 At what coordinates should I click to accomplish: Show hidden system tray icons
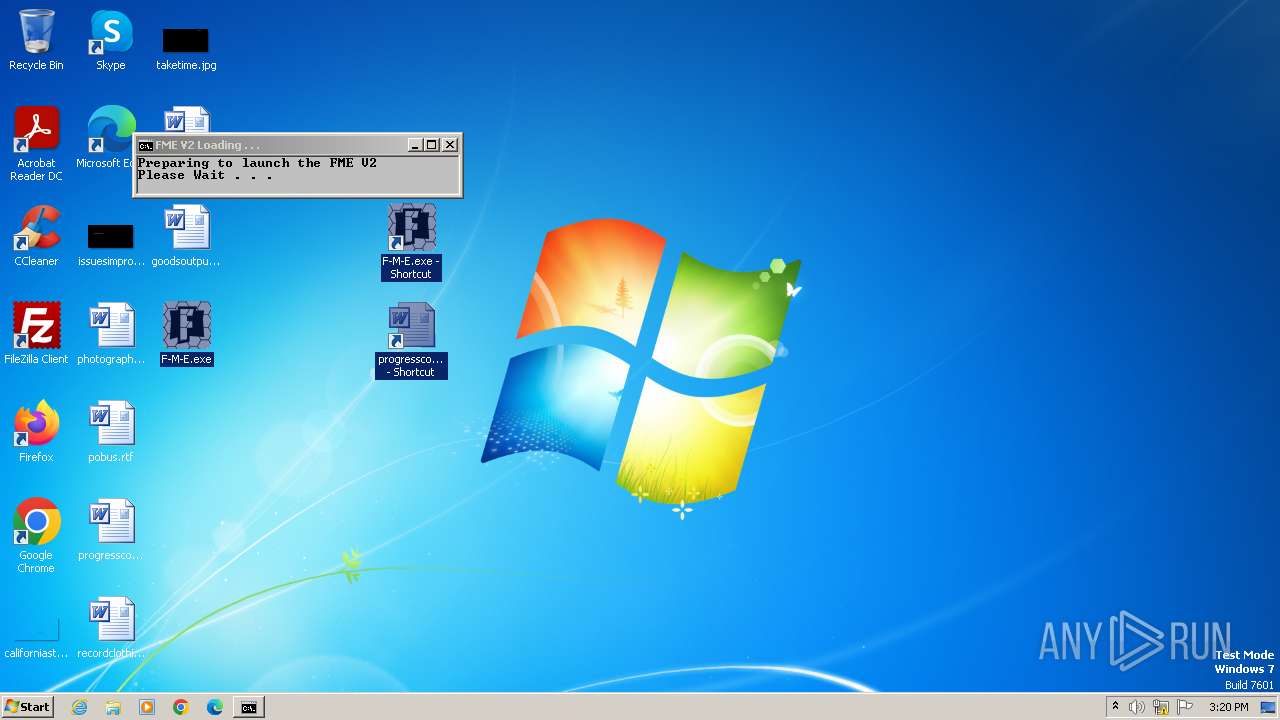click(x=1115, y=707)
